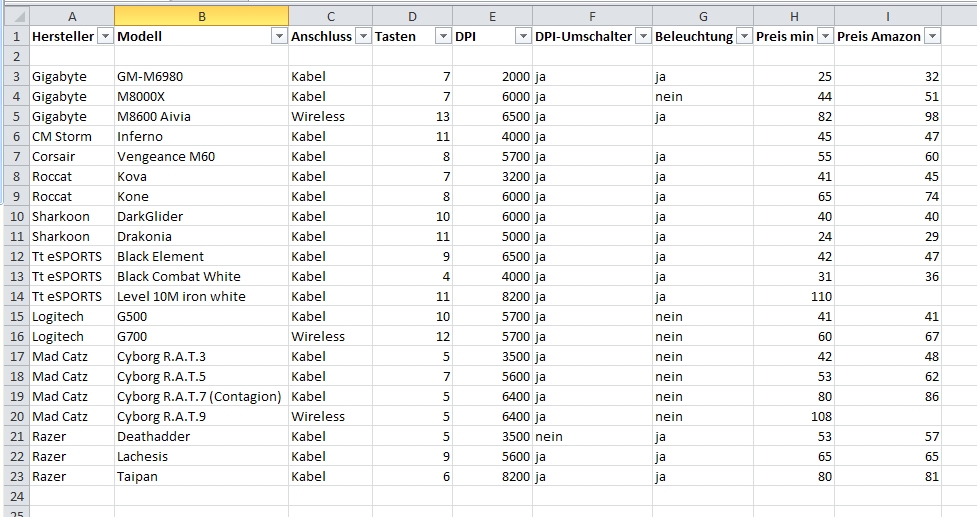
Task: Open the Tasten filter dropdown
Action: 443,36
